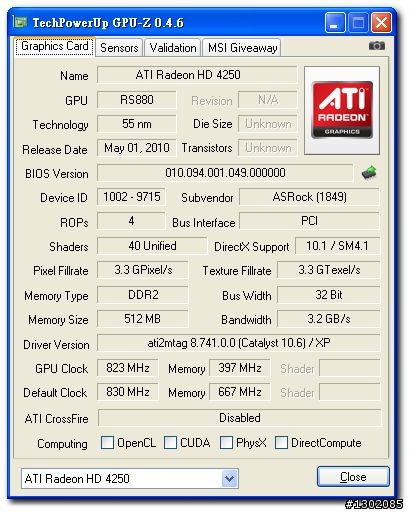Click GPU Clock value 823 MHz

[128, 368]
